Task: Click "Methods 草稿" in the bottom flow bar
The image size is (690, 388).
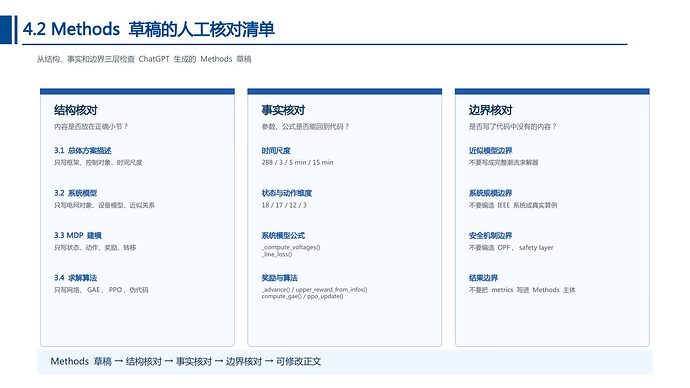Action: (81, 362)
